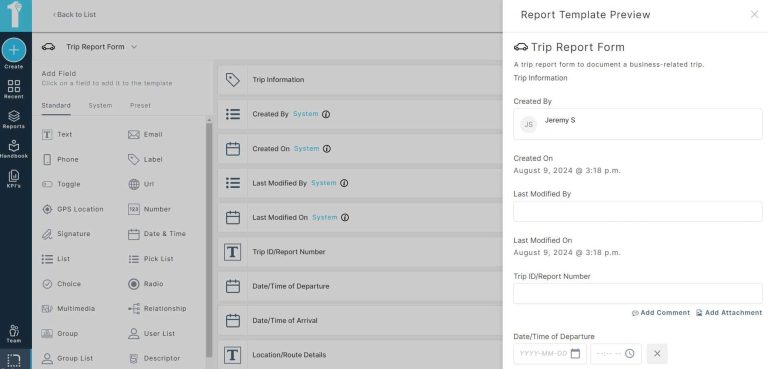The height and width of the screenshot is (369, 768).
Task: Select the Date/Time of Departure template row
Action: (x=360, y=286)
